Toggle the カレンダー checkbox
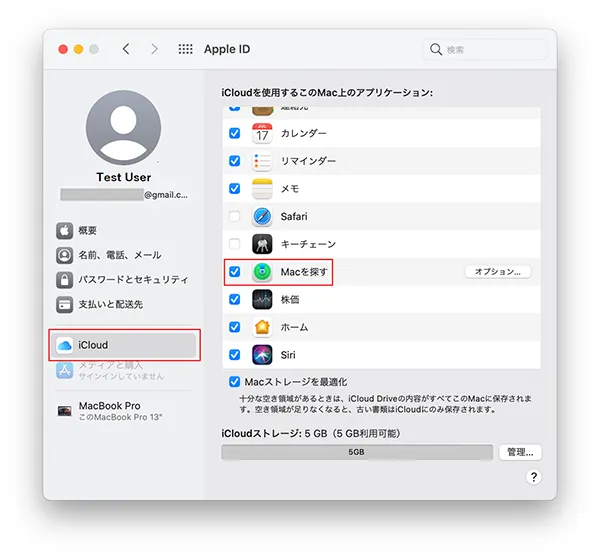The image size is (600, 557). [x=234, y=133]
